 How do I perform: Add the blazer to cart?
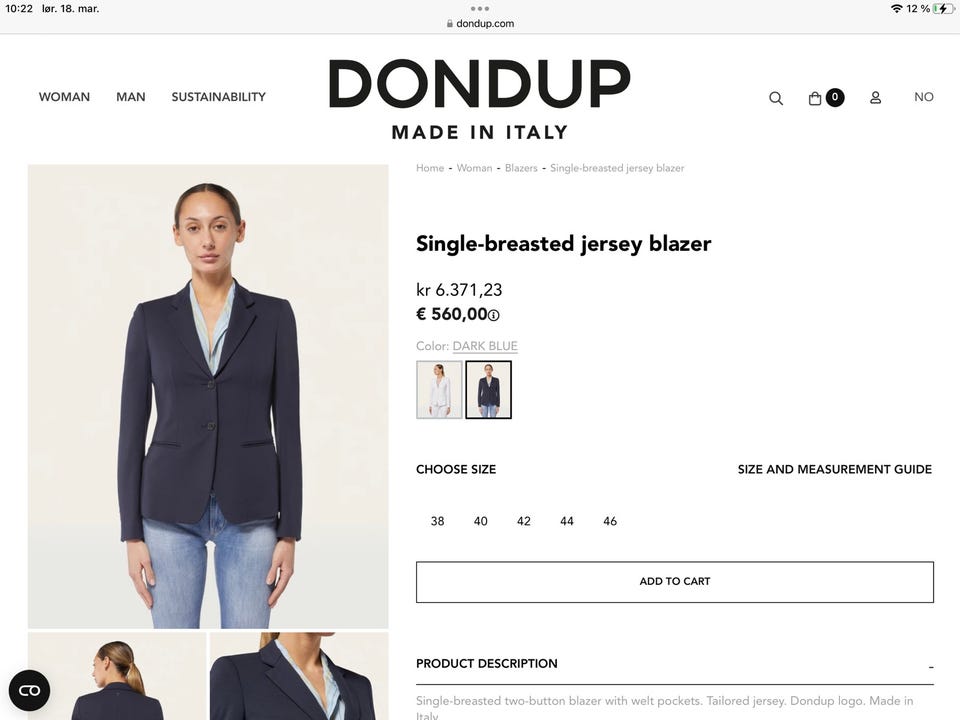tap(675, 582)
